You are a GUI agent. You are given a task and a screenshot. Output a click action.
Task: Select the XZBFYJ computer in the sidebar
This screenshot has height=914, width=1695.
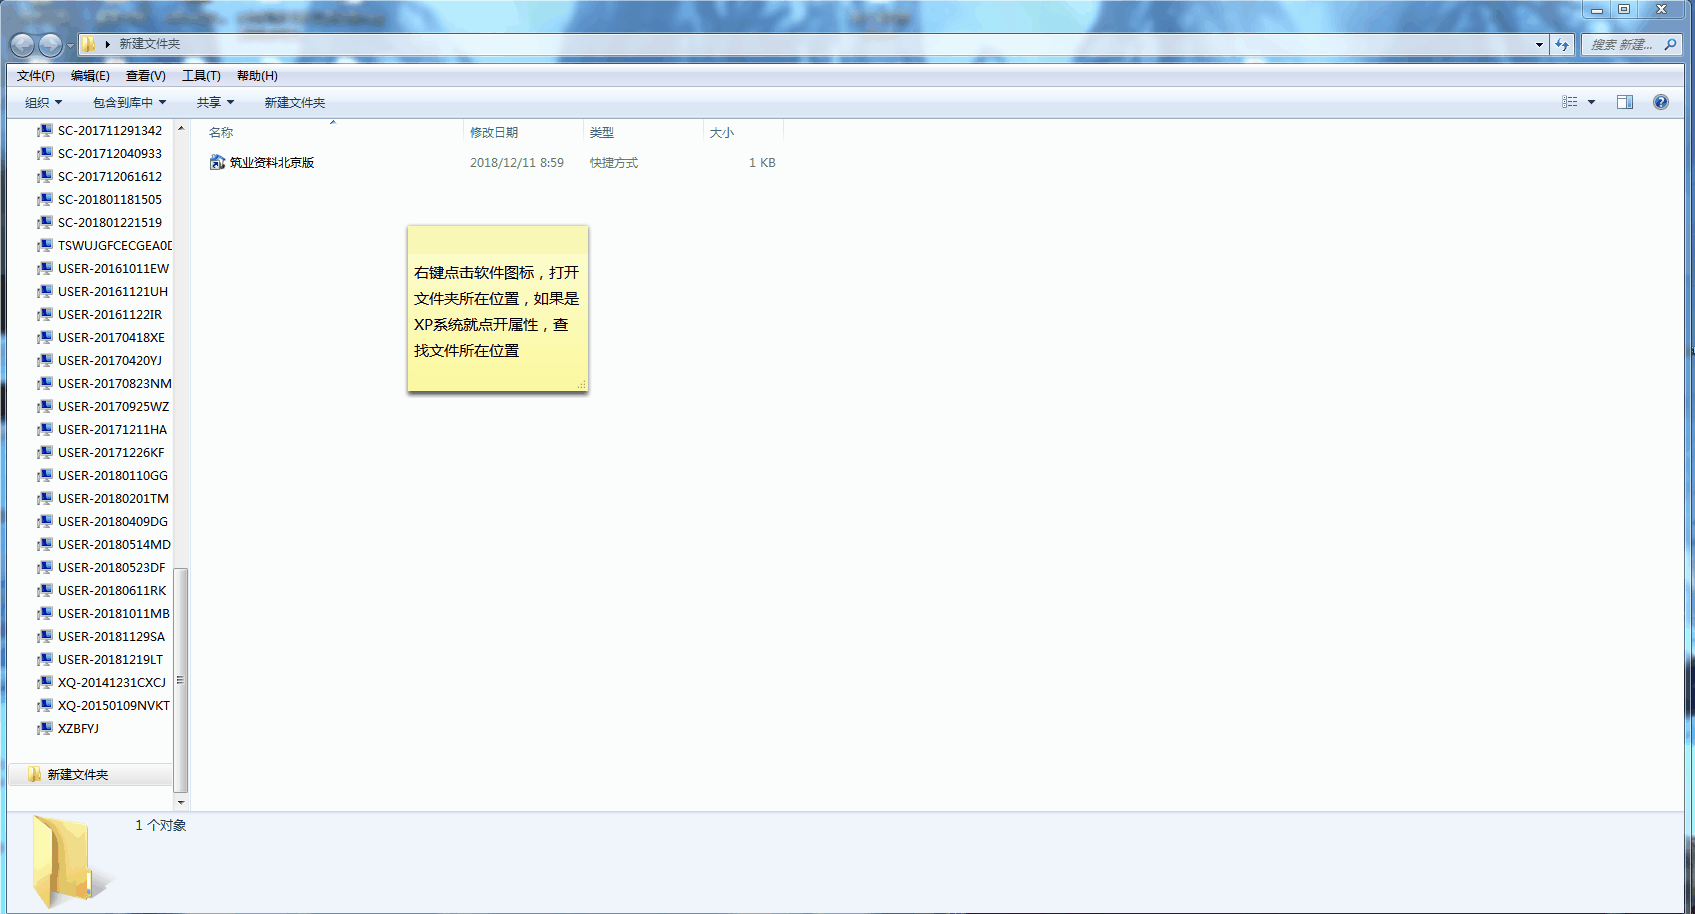point(78,729)
